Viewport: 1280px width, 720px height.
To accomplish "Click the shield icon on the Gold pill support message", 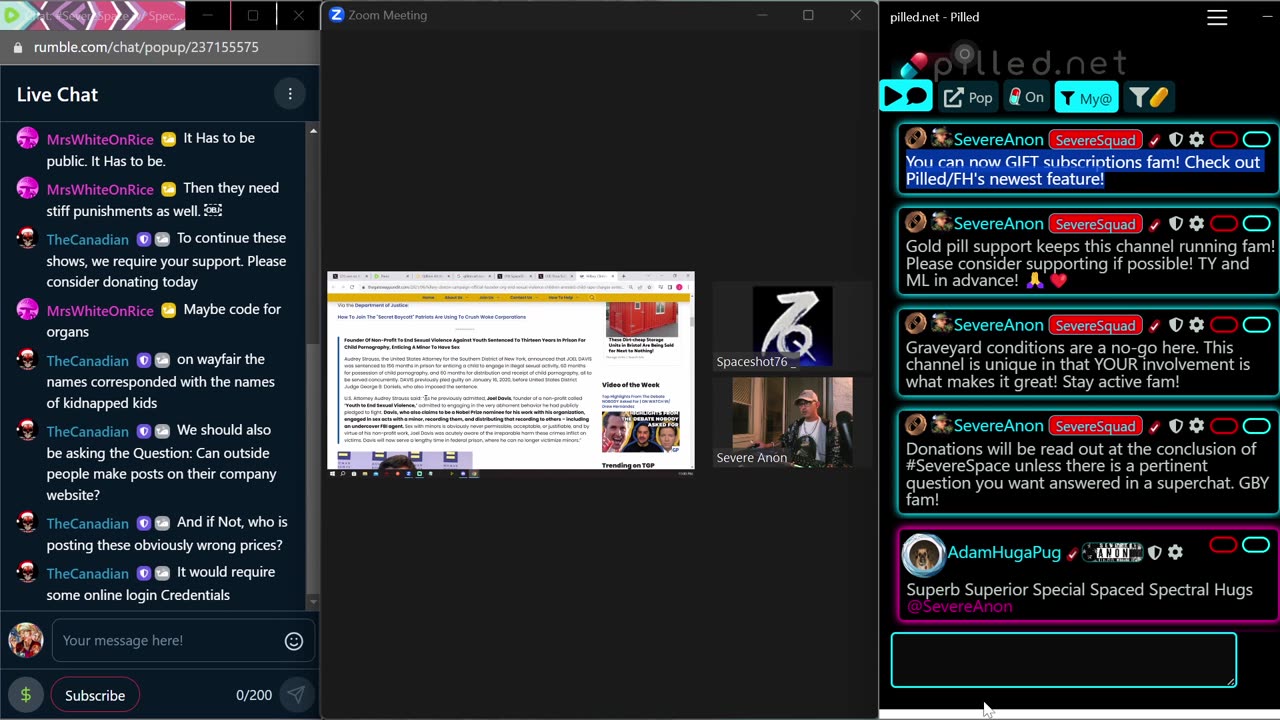I will [1176, 224].
